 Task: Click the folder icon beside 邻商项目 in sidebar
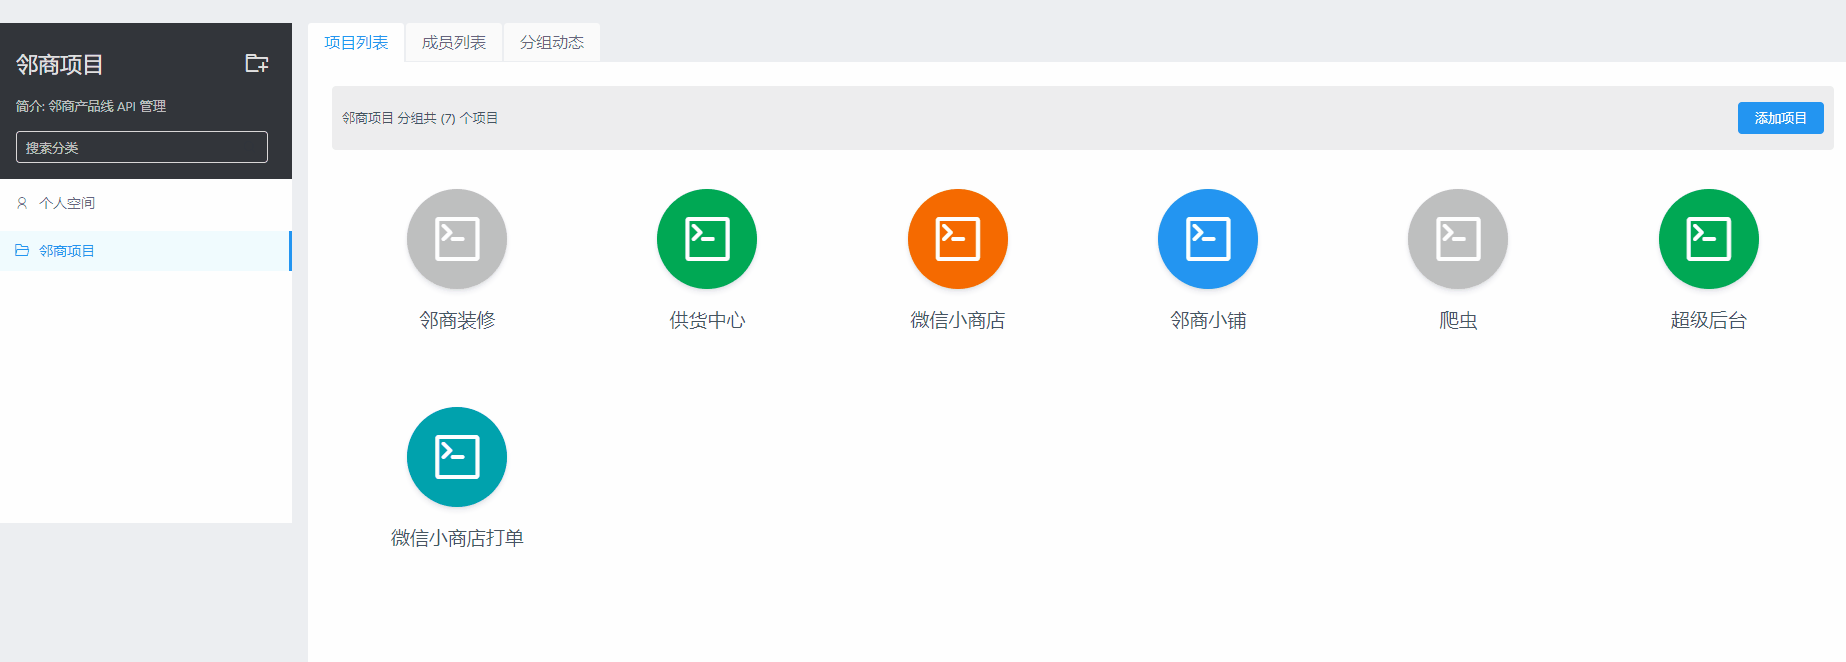pyautogui.click(x=22, y=251)
